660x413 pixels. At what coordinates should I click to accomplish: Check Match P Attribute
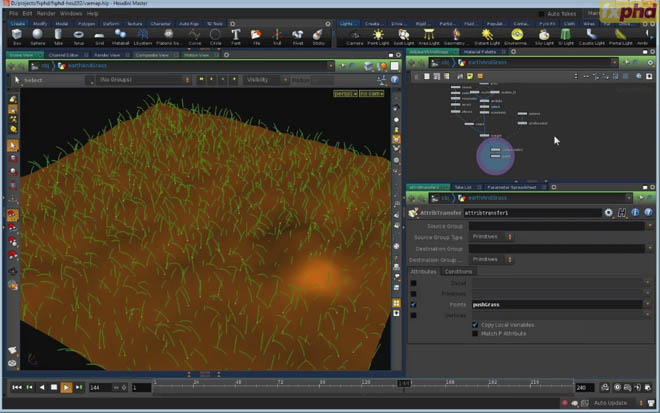coord(475,333)
